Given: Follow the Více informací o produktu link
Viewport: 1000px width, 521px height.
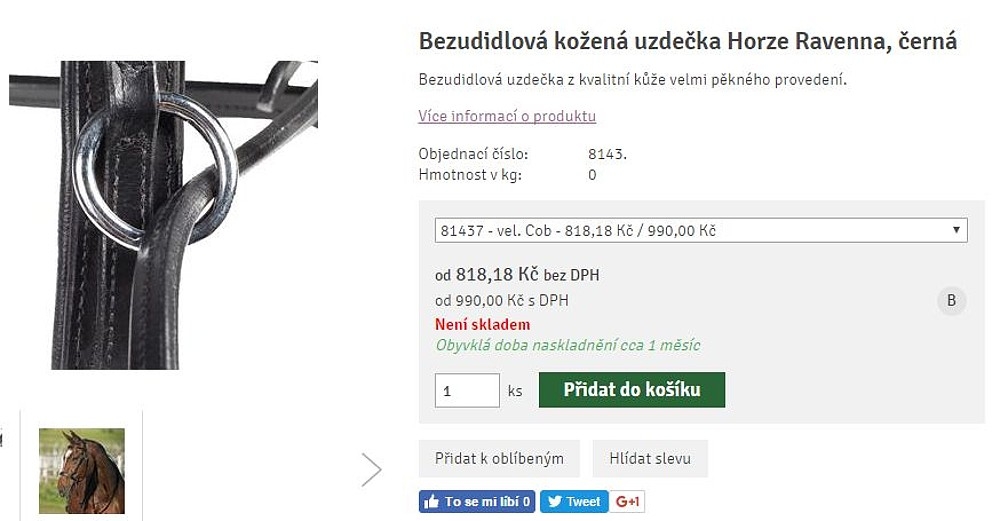Looking at the screenshot, I should 507,116.
